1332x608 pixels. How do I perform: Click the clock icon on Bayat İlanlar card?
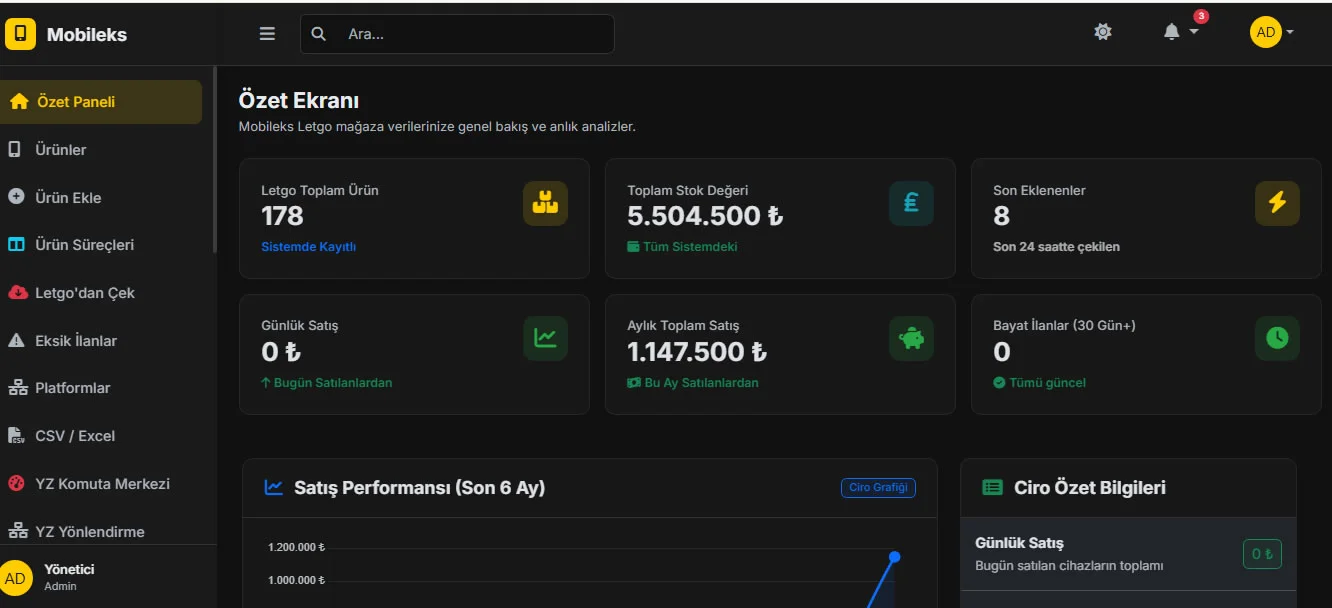point(1277,338)
